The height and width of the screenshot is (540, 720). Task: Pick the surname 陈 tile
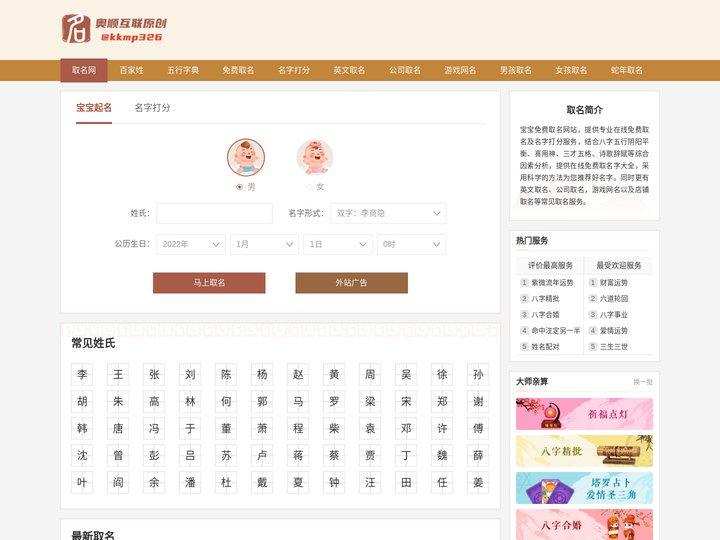226,374
